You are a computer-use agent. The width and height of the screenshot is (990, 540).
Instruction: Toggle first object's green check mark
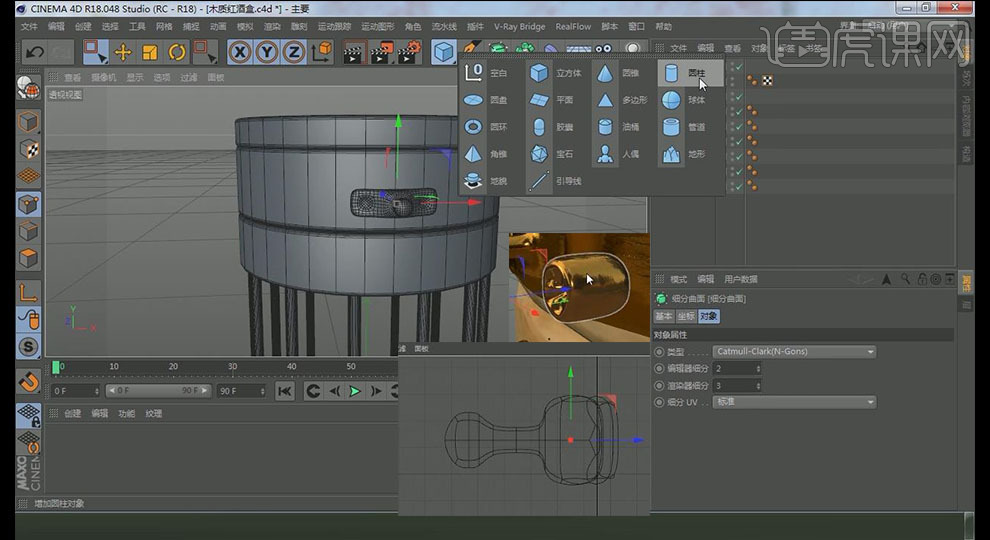pyautogui.click(x=739, y=66)
